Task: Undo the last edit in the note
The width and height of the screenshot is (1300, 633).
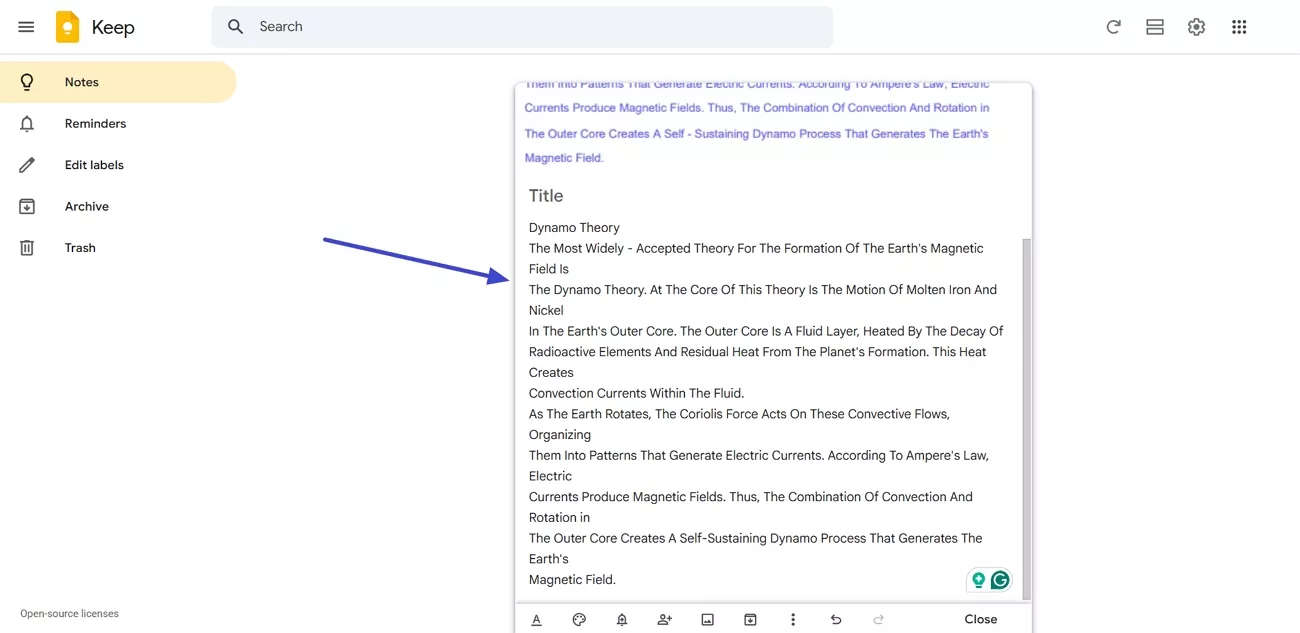Action: (836, 619)
